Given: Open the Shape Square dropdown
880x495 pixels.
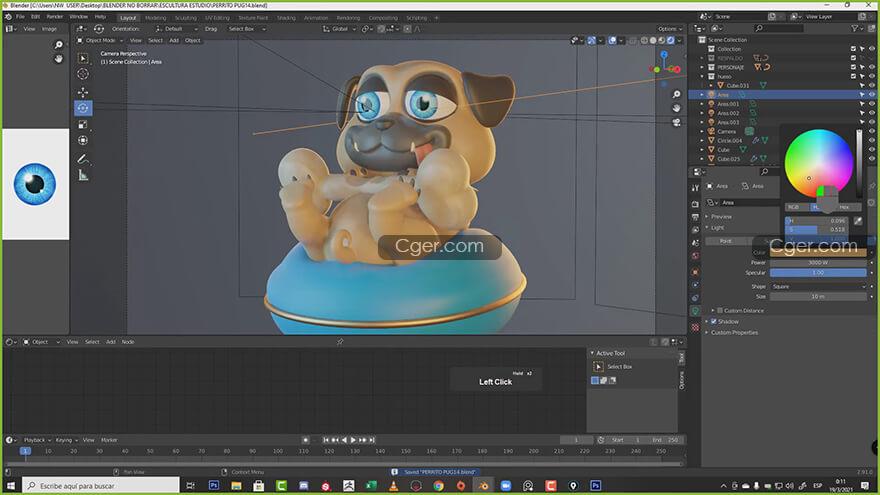Looking at the screenshot, I should click(818, 286).
